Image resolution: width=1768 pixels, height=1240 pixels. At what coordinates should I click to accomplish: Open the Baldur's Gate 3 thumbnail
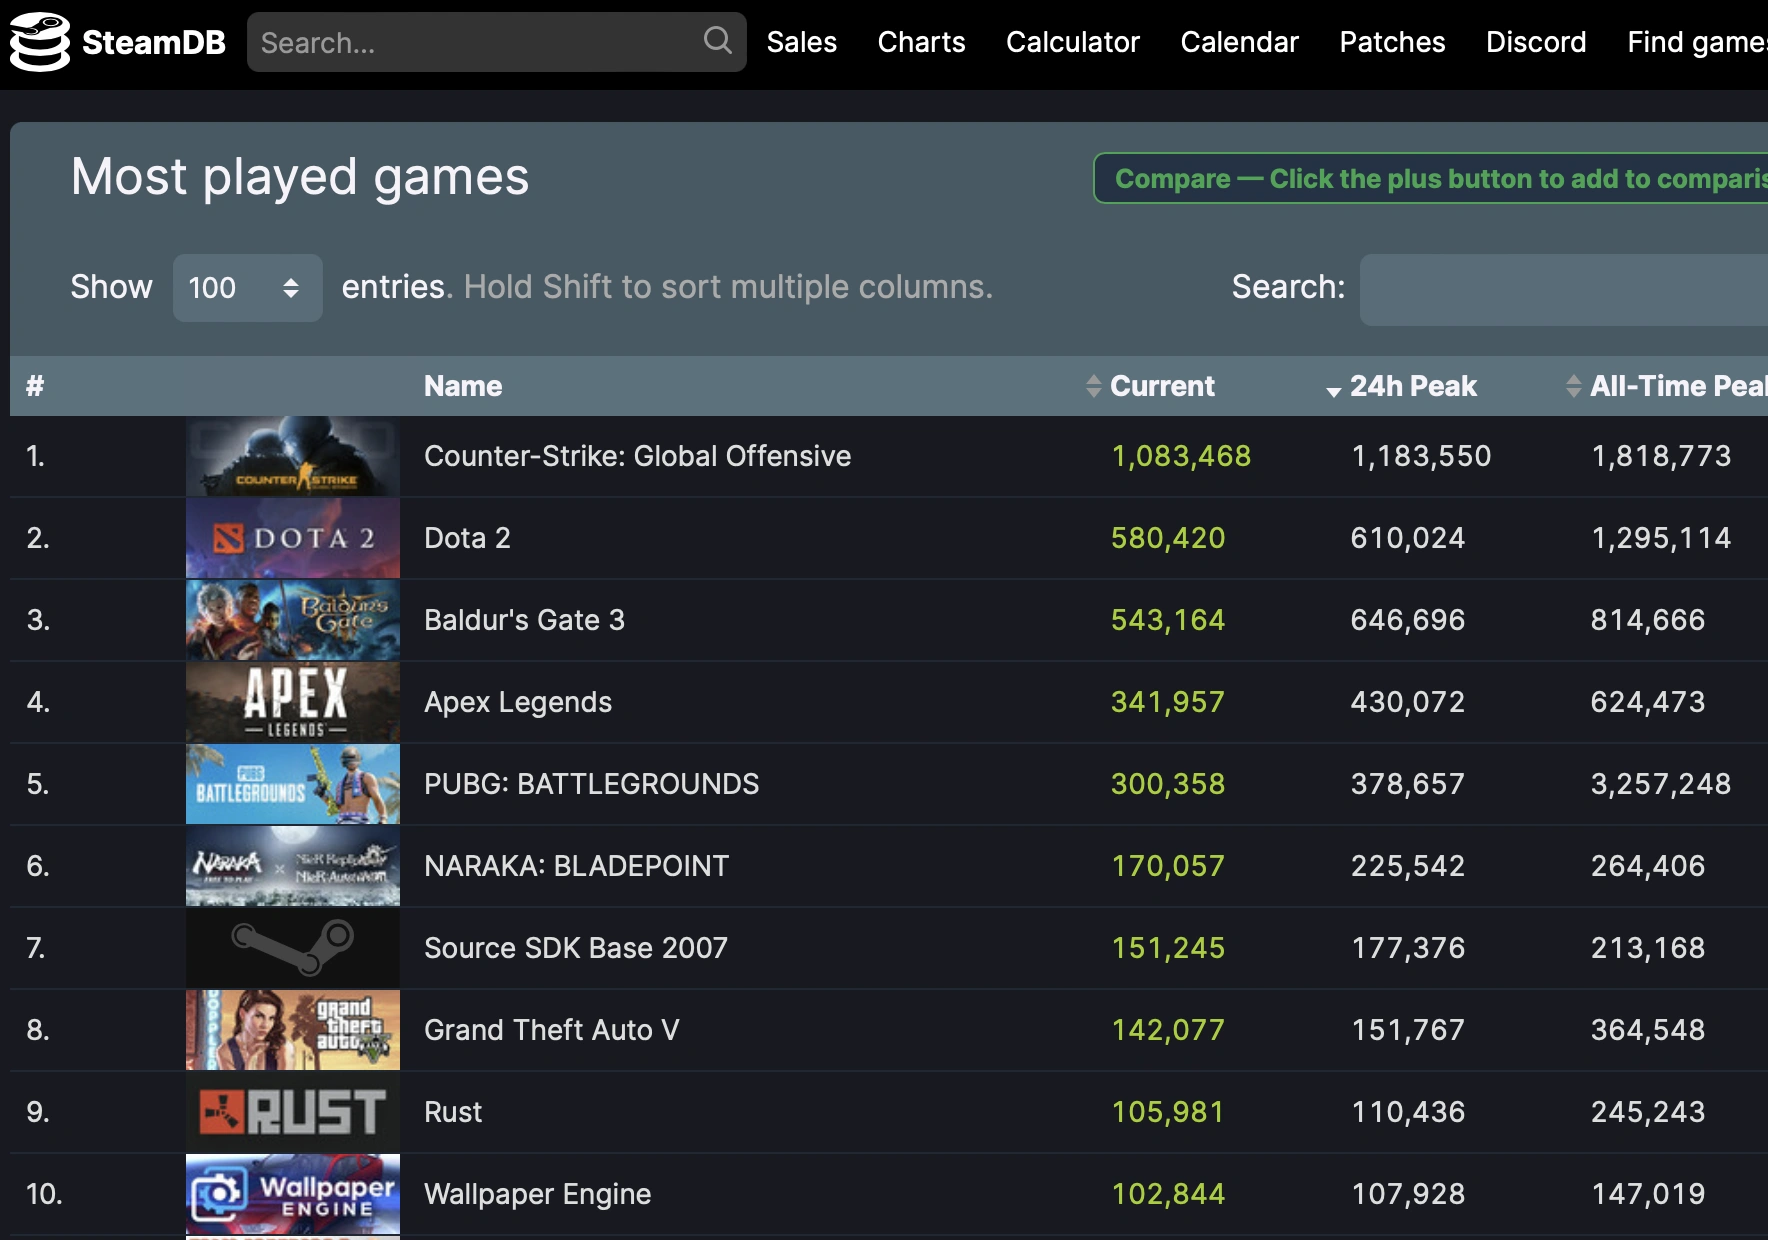(x=293, y=620)
